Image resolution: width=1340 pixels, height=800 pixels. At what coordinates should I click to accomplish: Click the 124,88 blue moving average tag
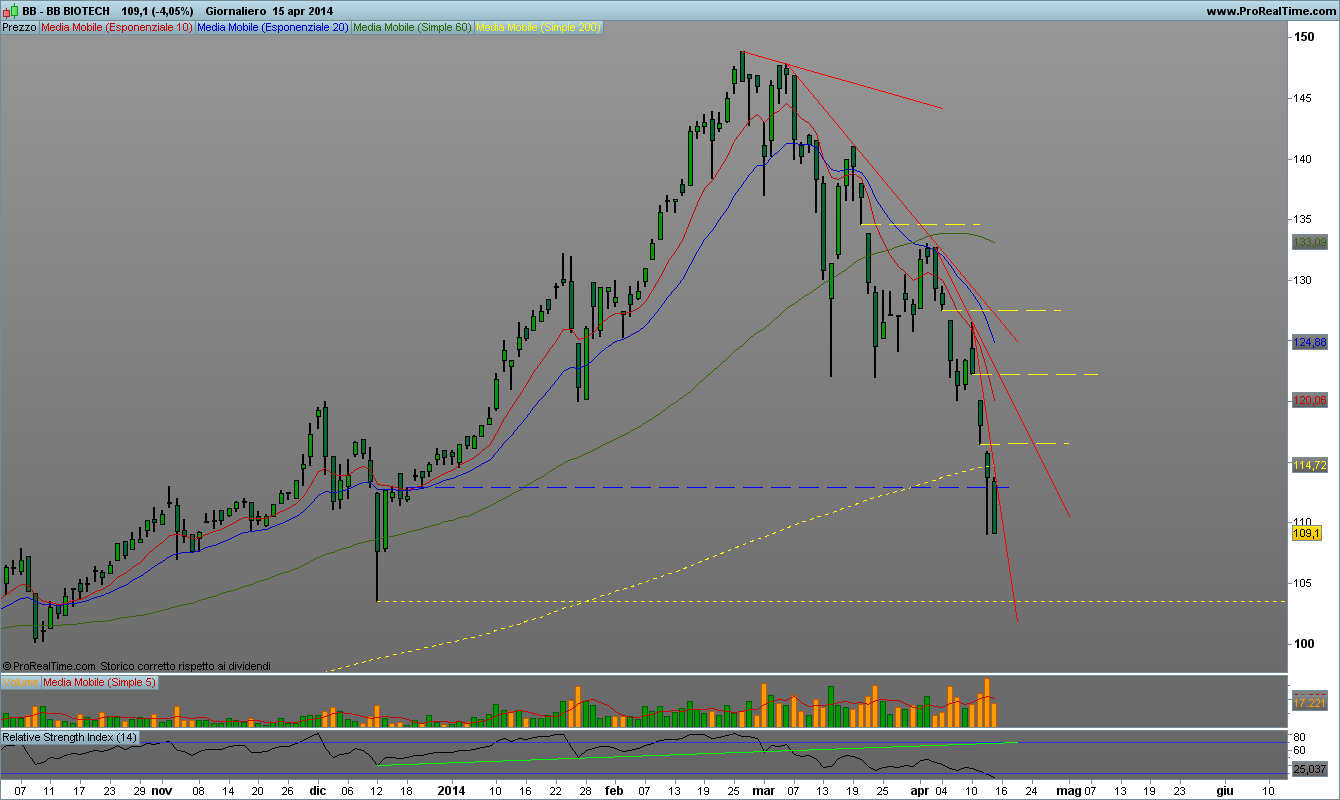click(x=1309, y=342)
